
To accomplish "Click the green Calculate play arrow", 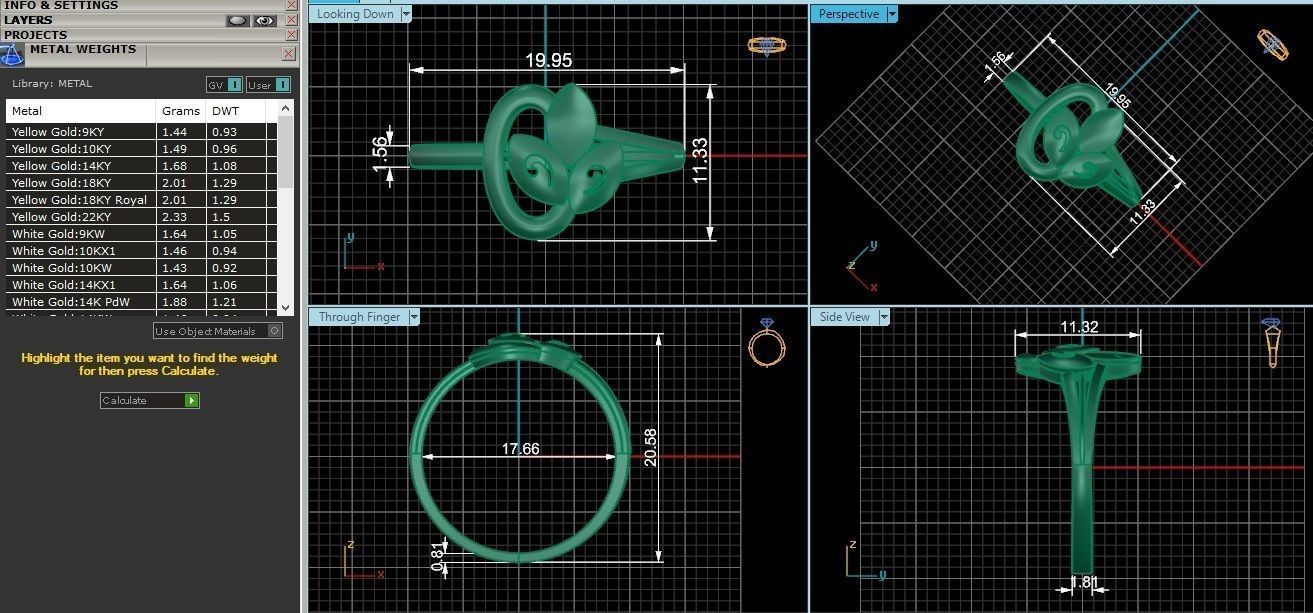I will tap(191, 400).
